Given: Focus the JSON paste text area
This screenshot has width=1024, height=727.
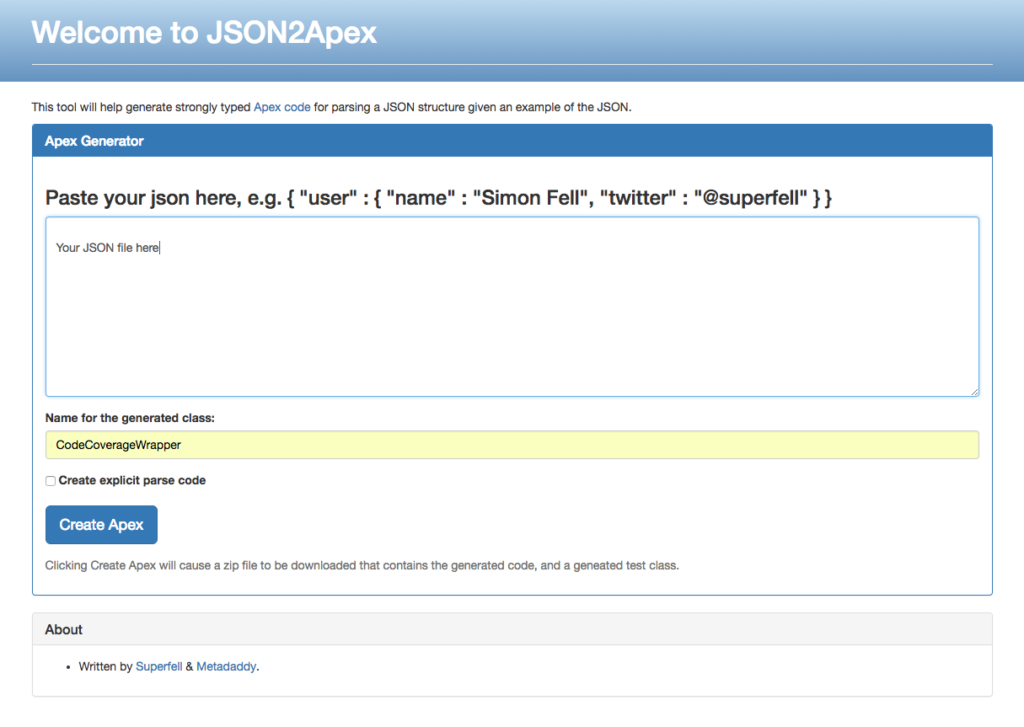Looking at the screenshot, I should (x=512, y=307).
